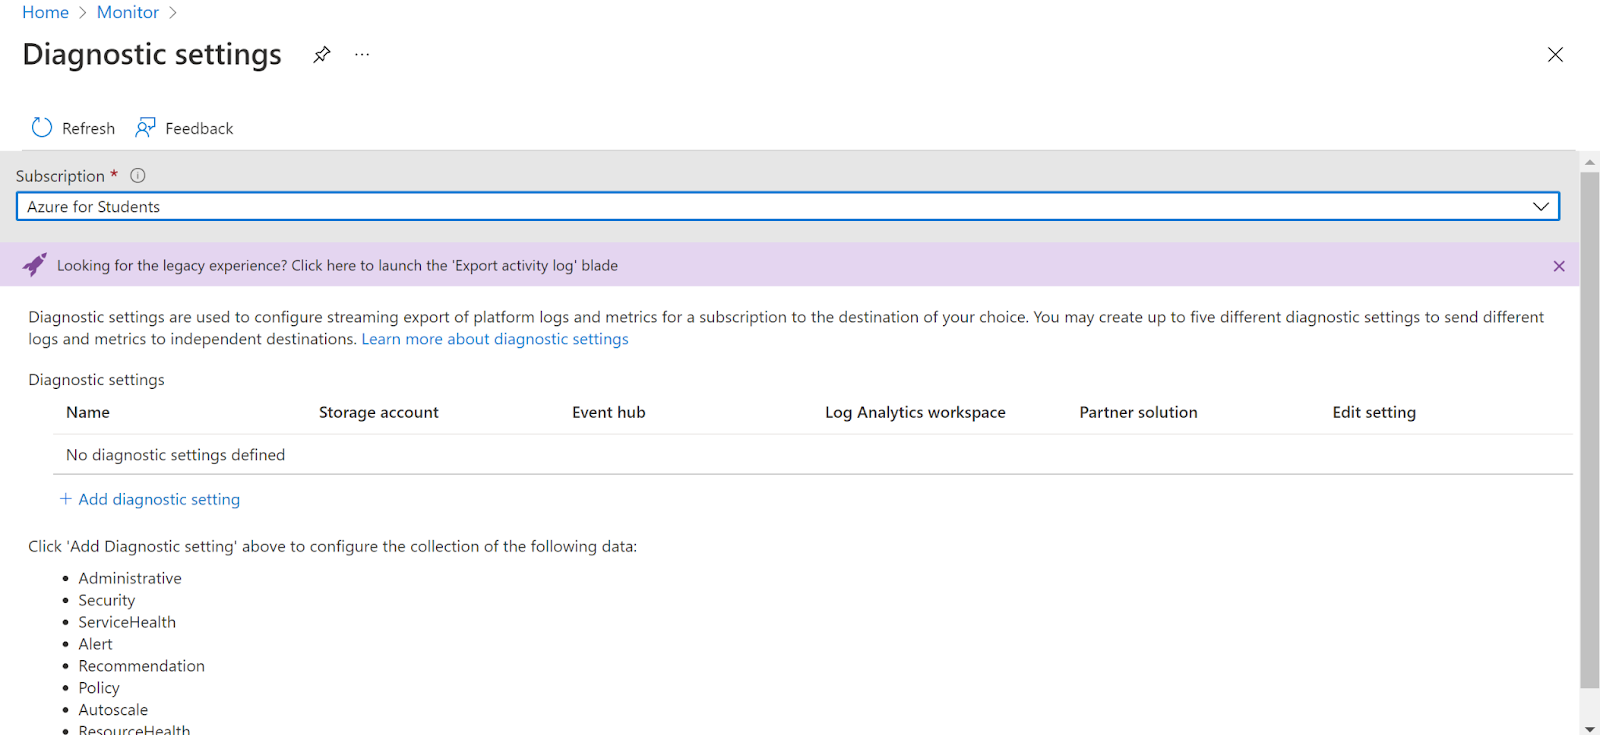Click the Refresh icon
Viewport: 1600px width, 735px height.
pos(42,128)
